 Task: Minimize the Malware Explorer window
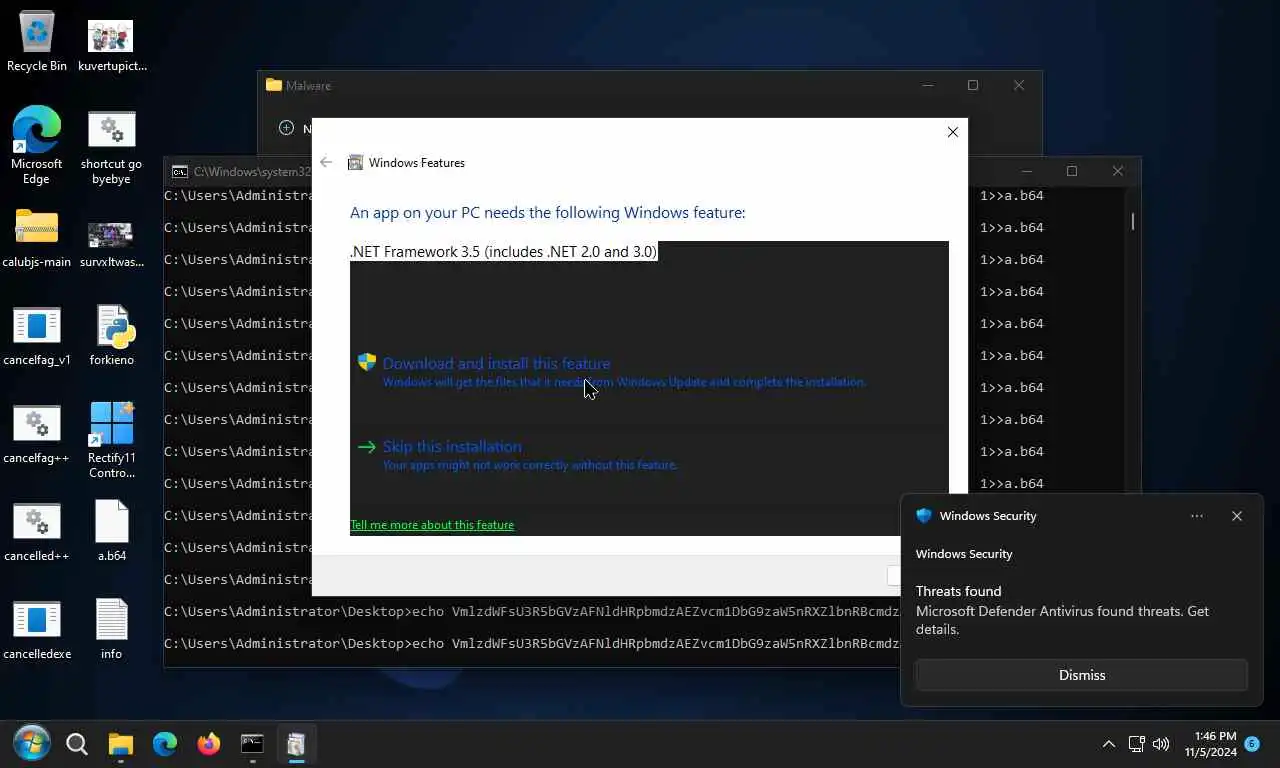tap(927, 86)
